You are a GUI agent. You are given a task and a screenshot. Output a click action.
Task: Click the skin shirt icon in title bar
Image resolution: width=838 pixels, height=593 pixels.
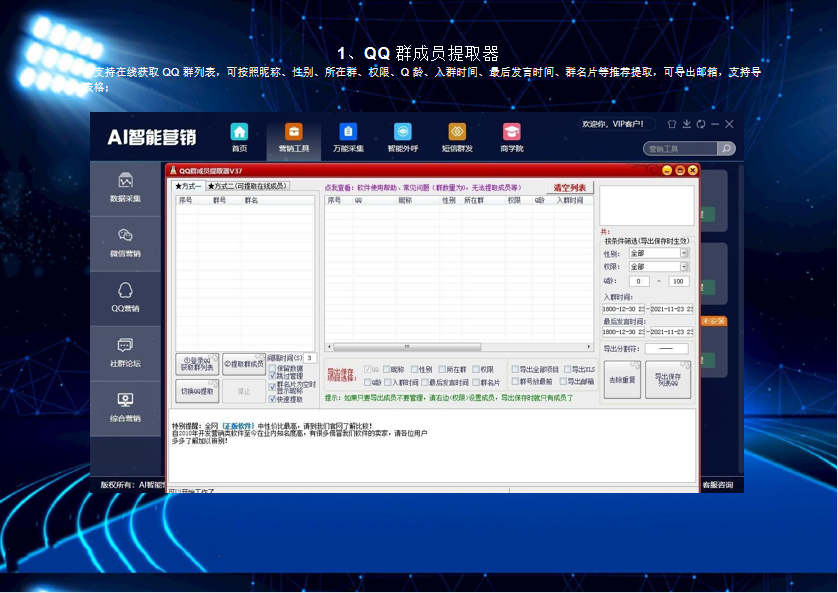coord(672,124)
